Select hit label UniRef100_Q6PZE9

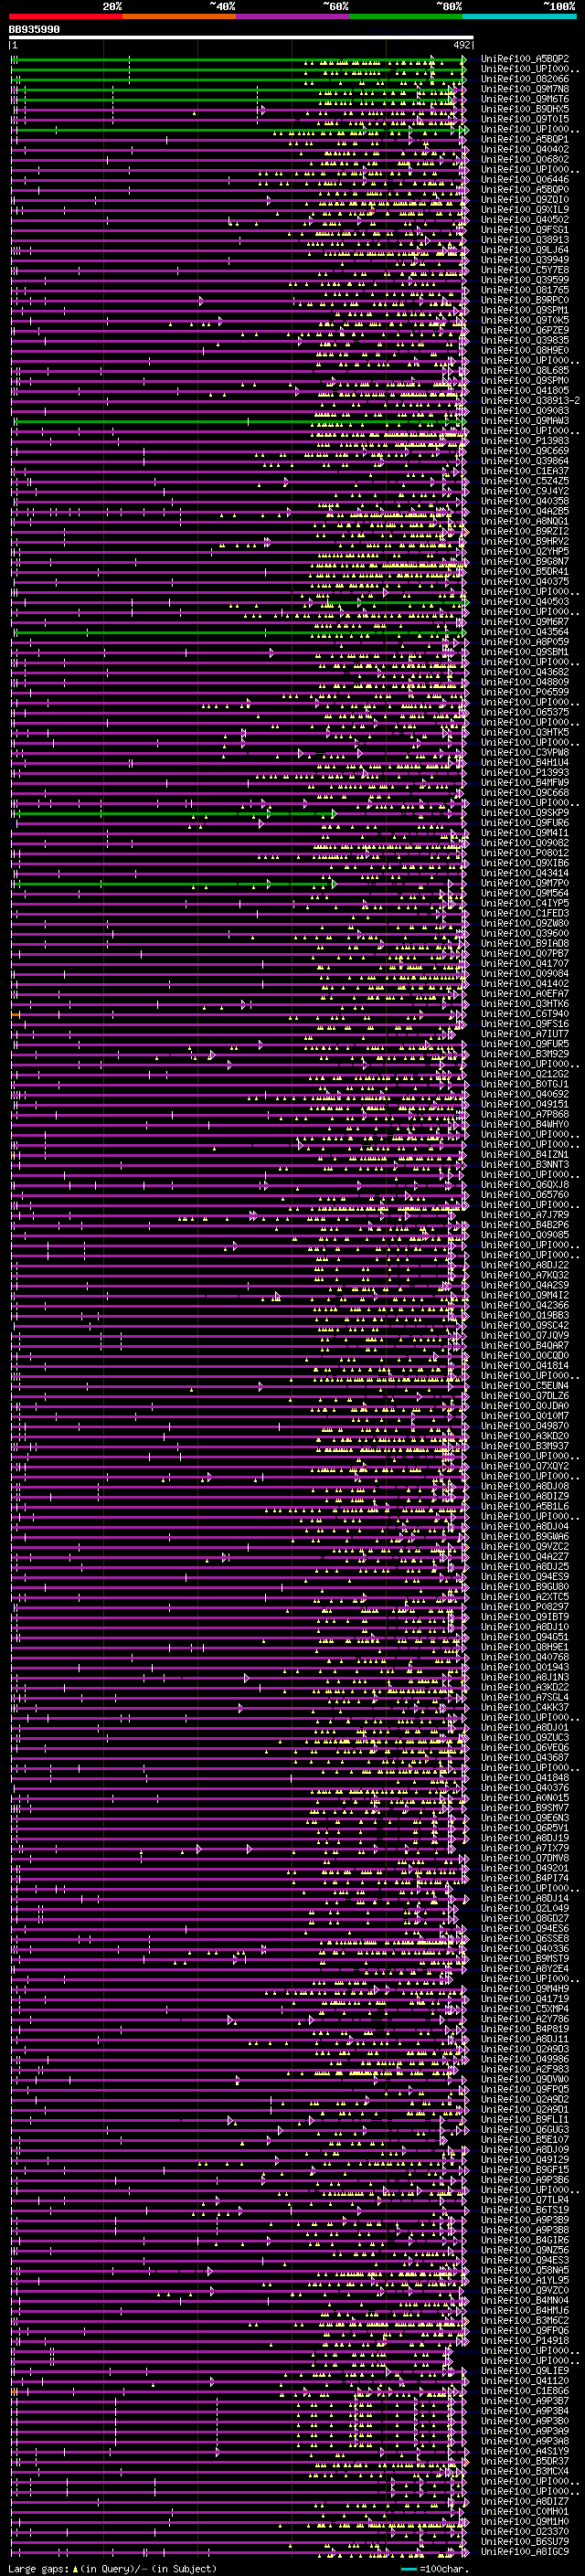click(525, 330)
